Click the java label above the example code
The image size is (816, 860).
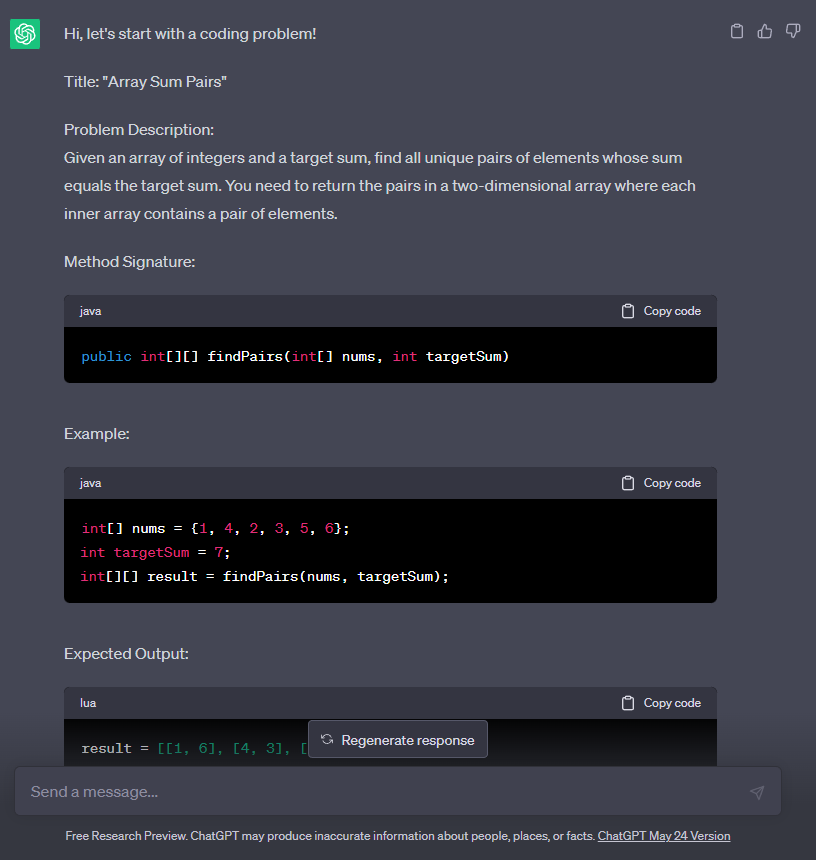click(x=90, y=482)
